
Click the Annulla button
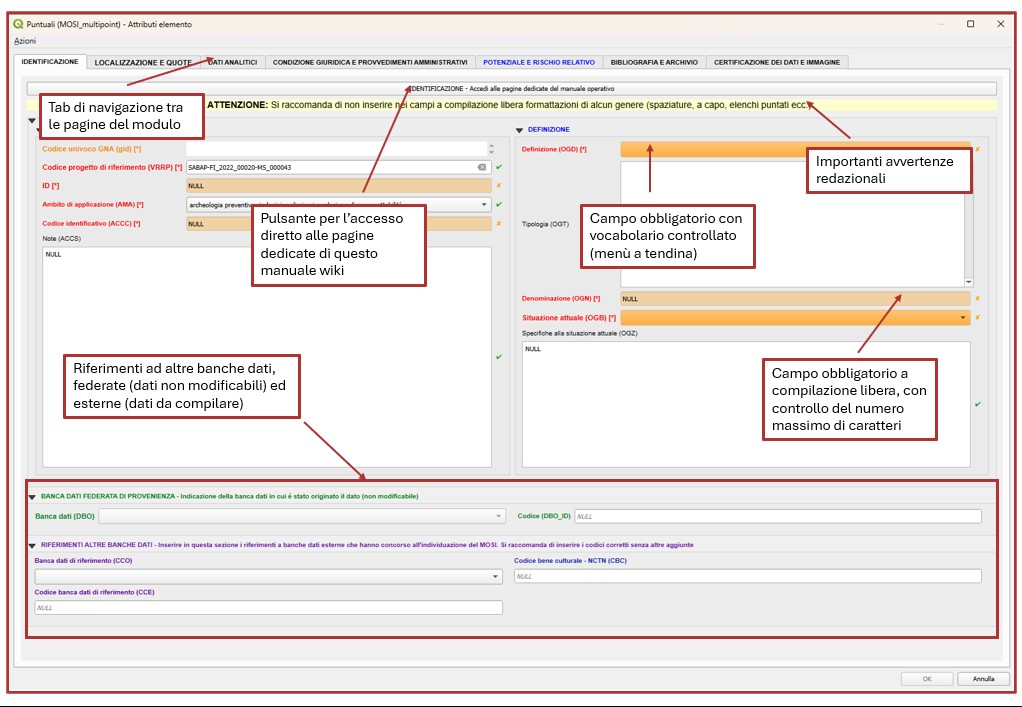click(x=983, y=678)
